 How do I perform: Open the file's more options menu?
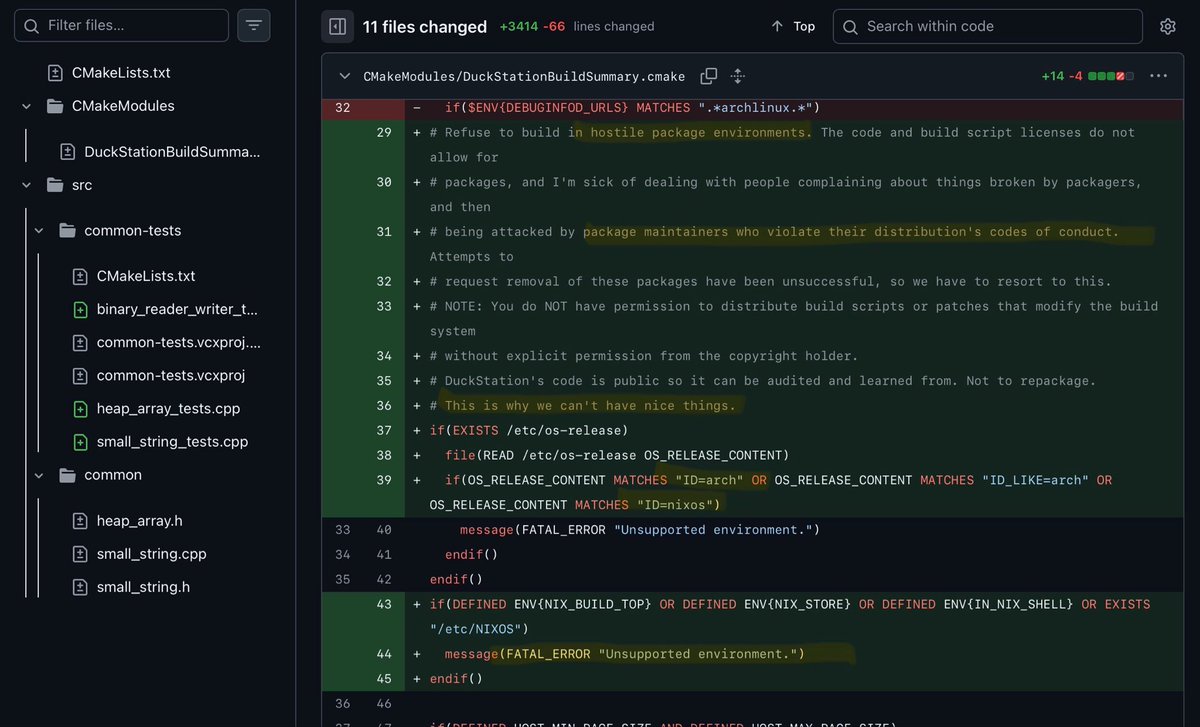pos(1158,76)
